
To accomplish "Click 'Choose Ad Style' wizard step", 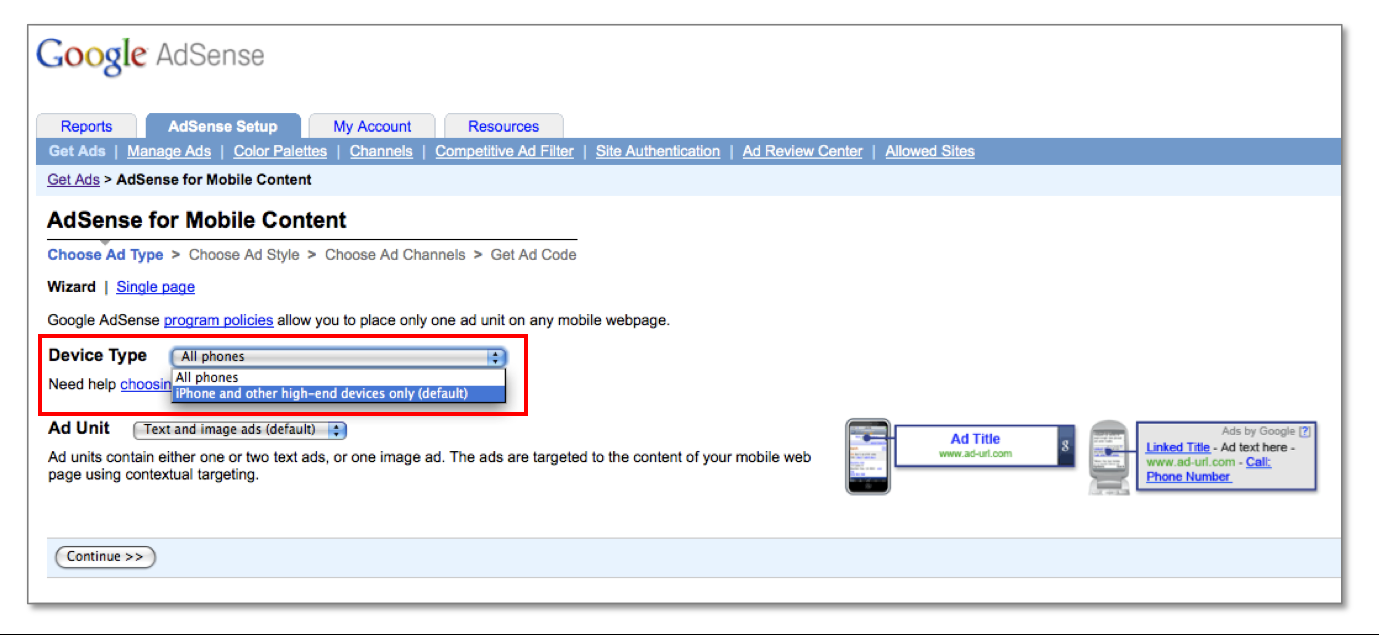I will click(x=244, y=255).
